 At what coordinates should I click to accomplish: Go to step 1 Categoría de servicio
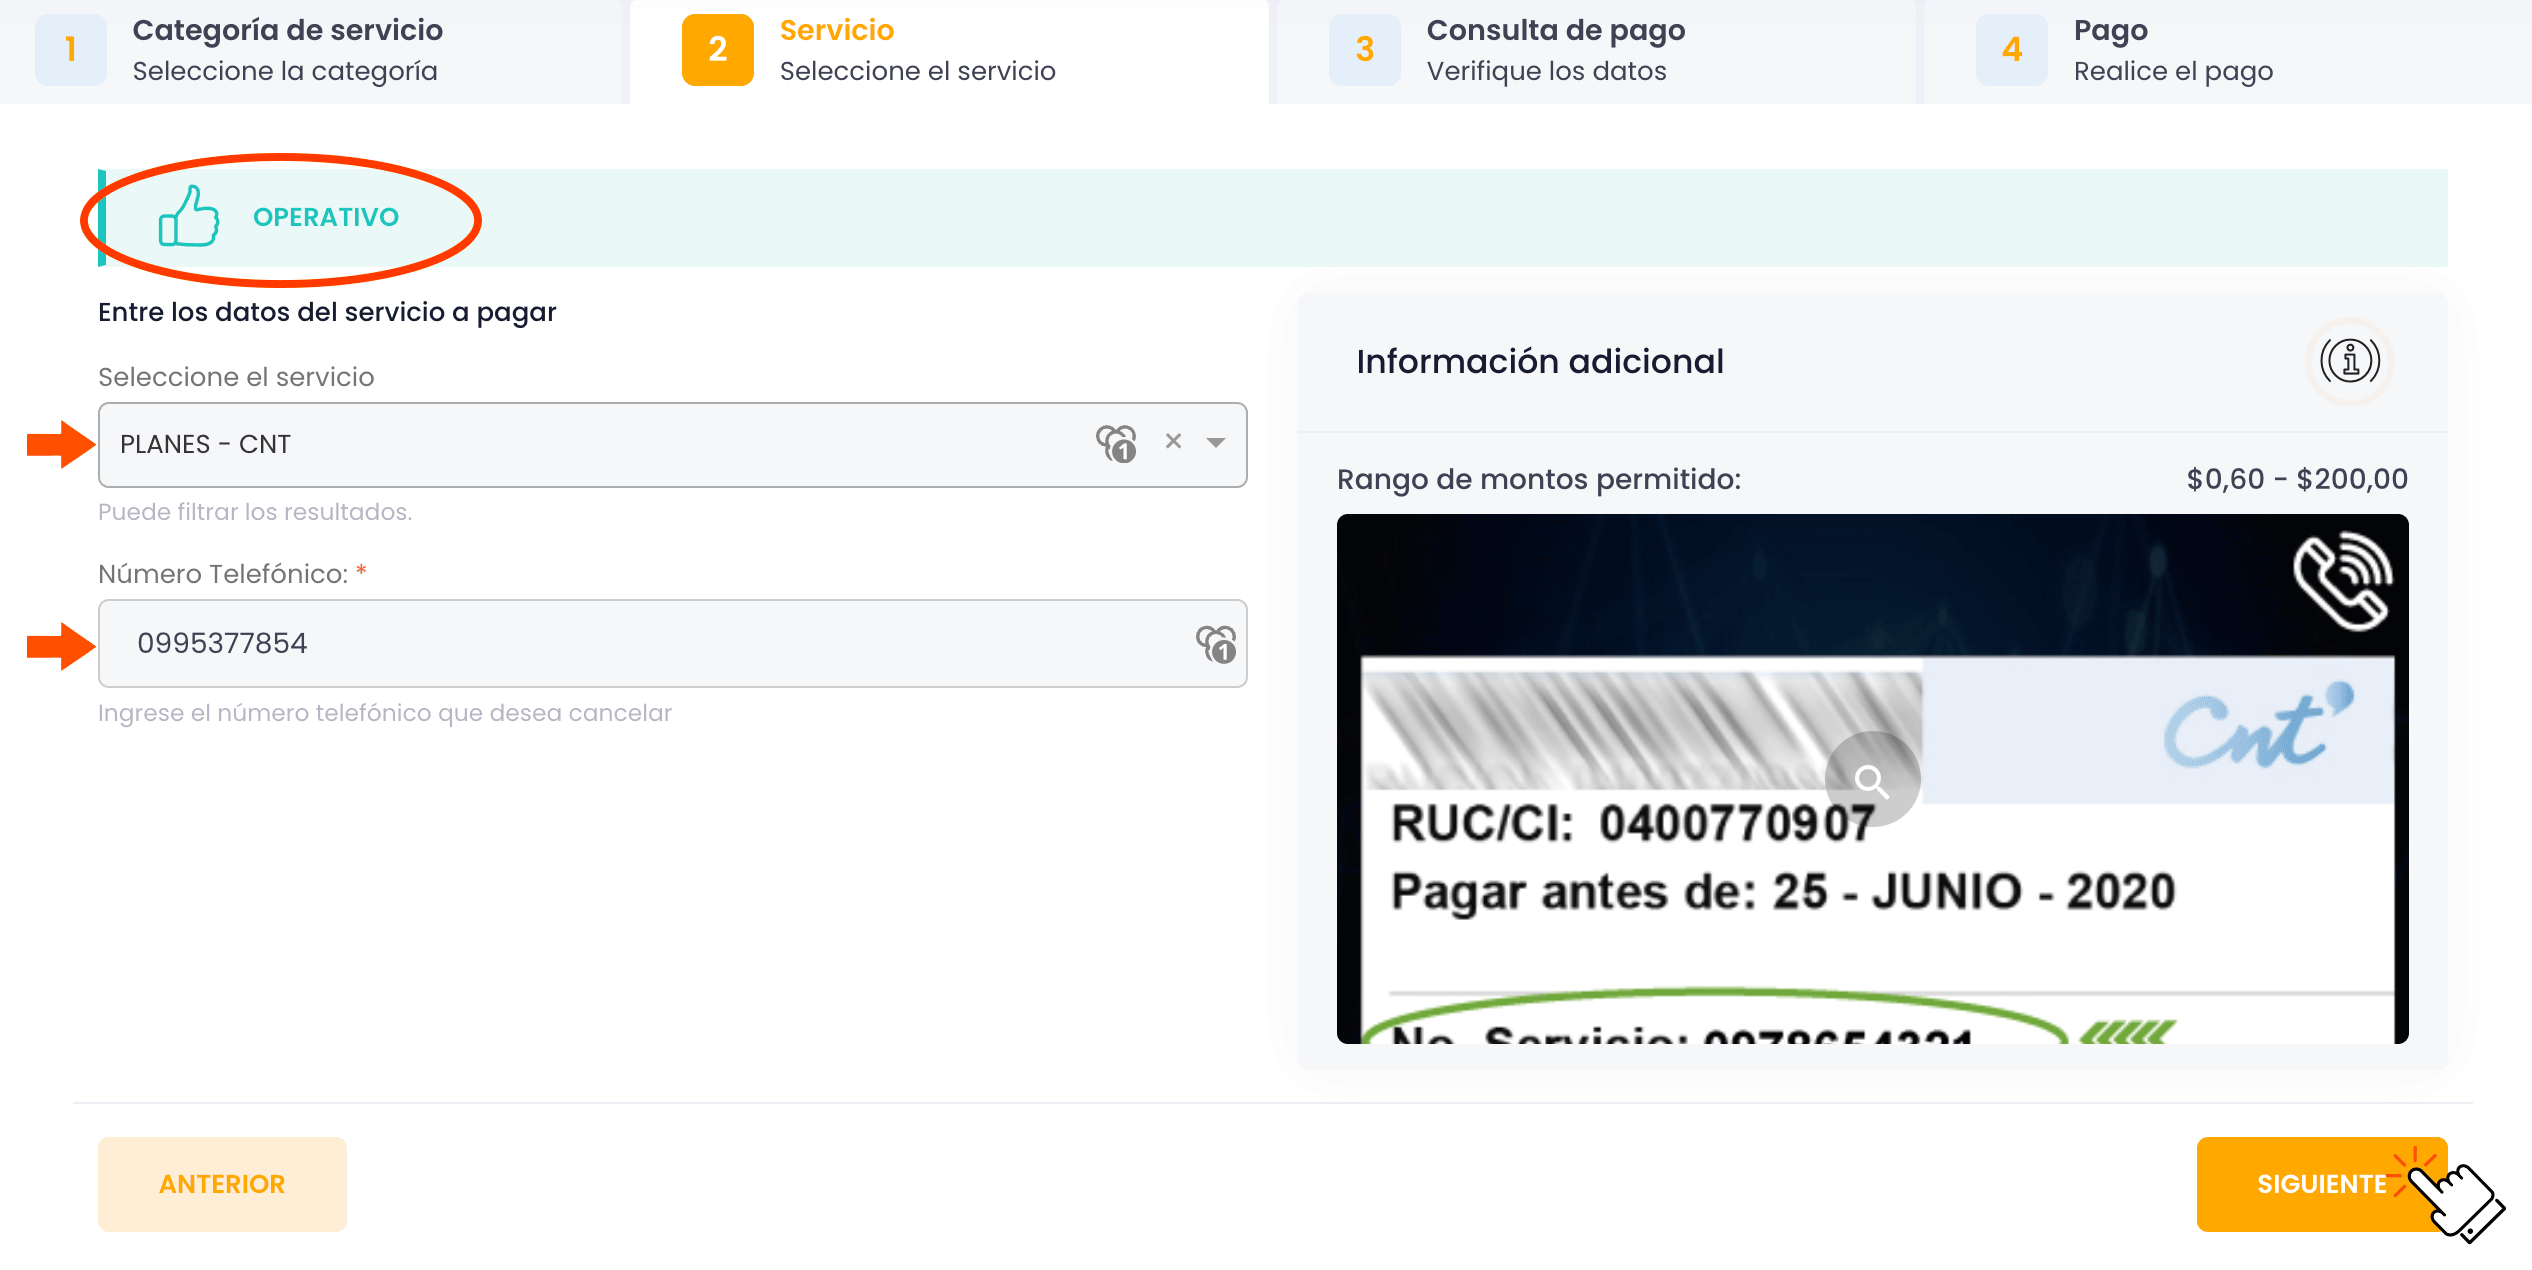tap(310, 50)
